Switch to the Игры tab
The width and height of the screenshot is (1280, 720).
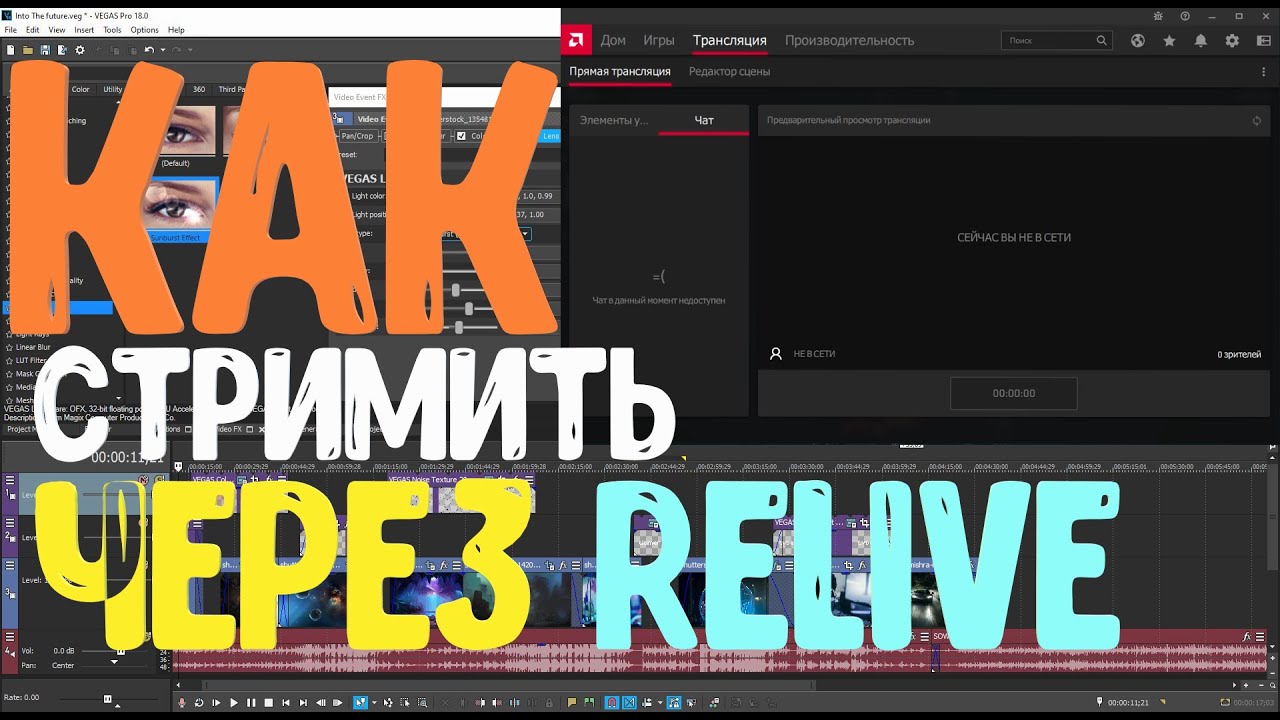point(659,40)
